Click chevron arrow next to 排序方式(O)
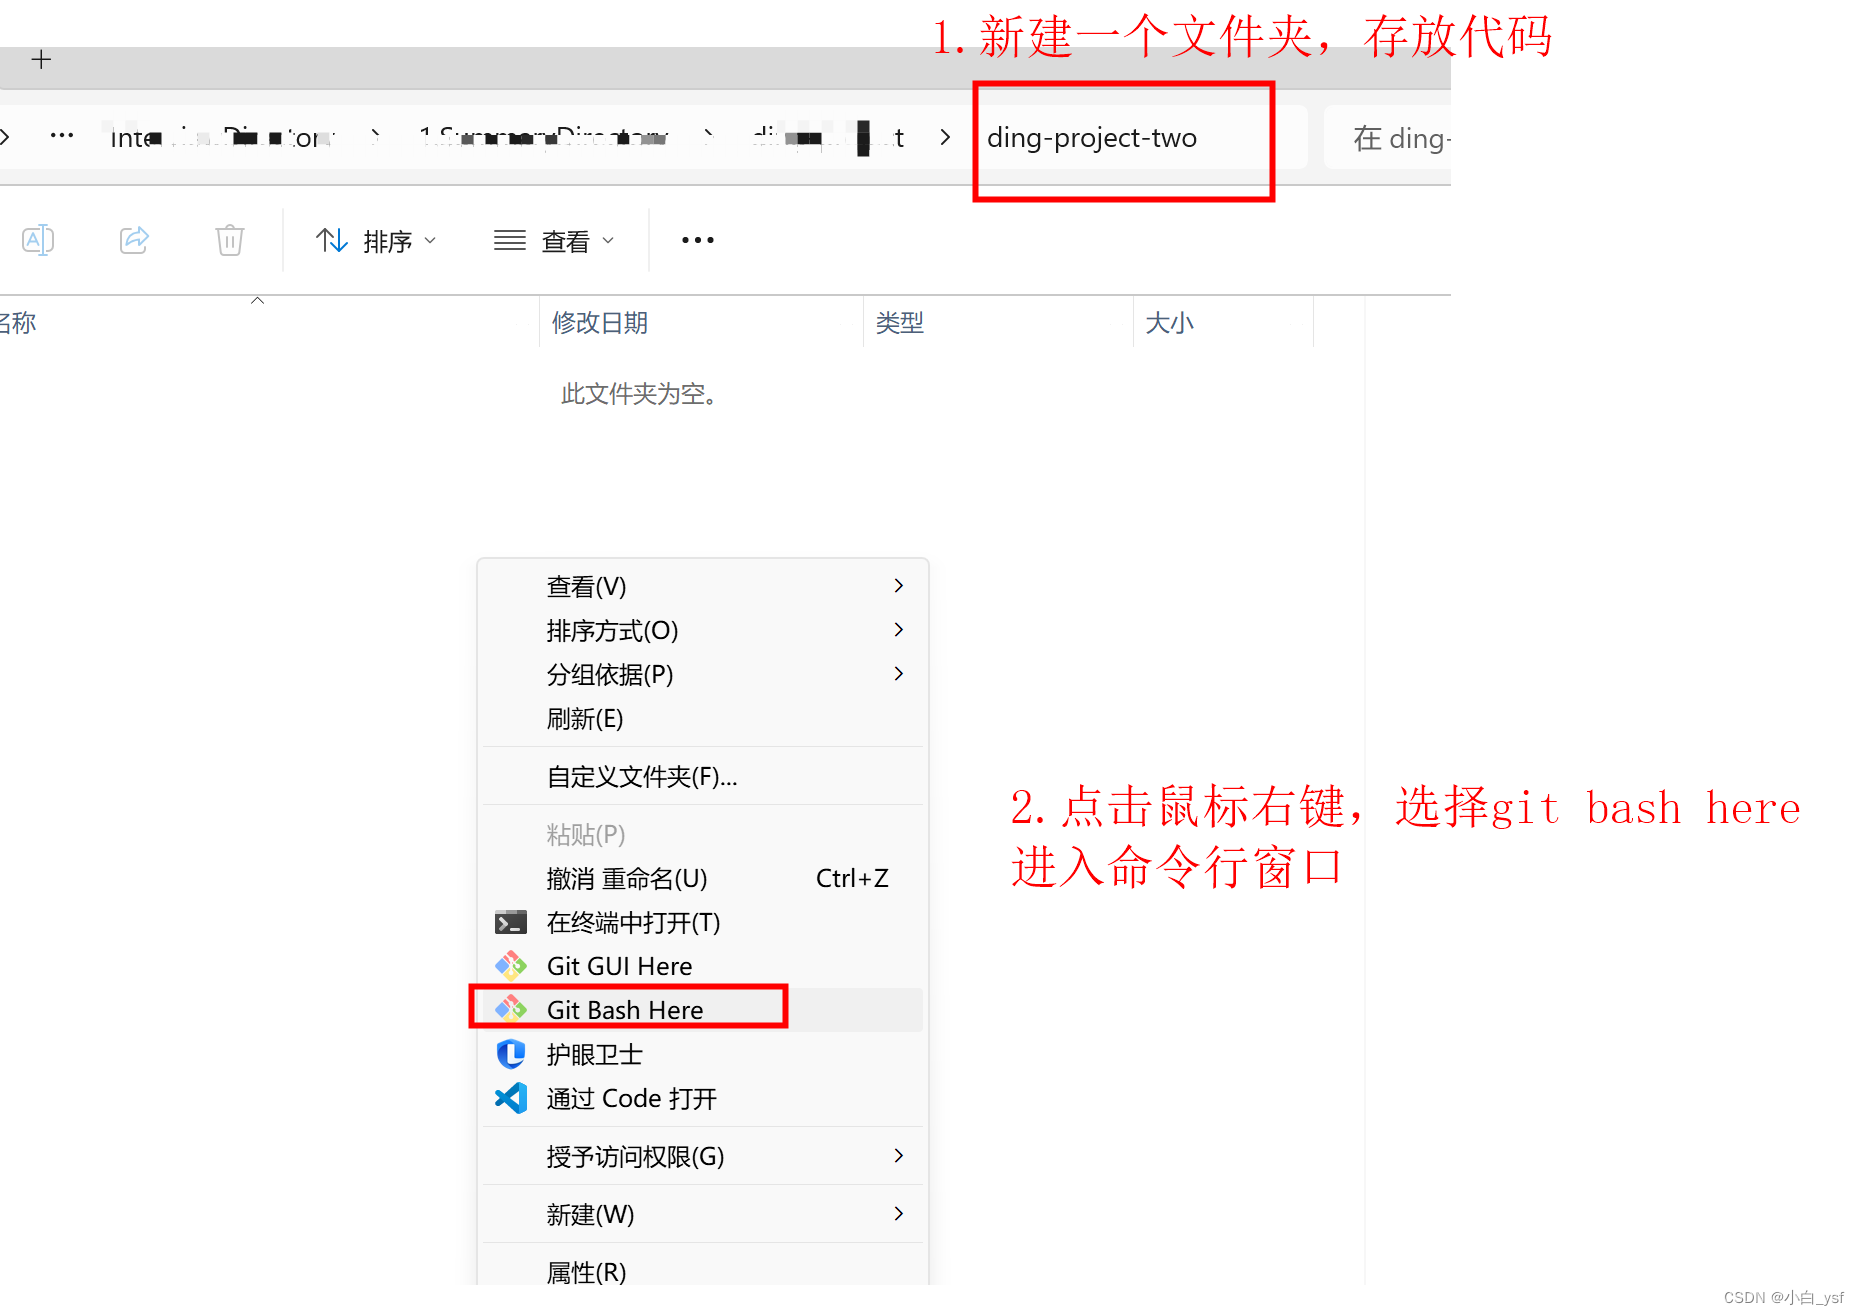 click(x=898, y=629)
